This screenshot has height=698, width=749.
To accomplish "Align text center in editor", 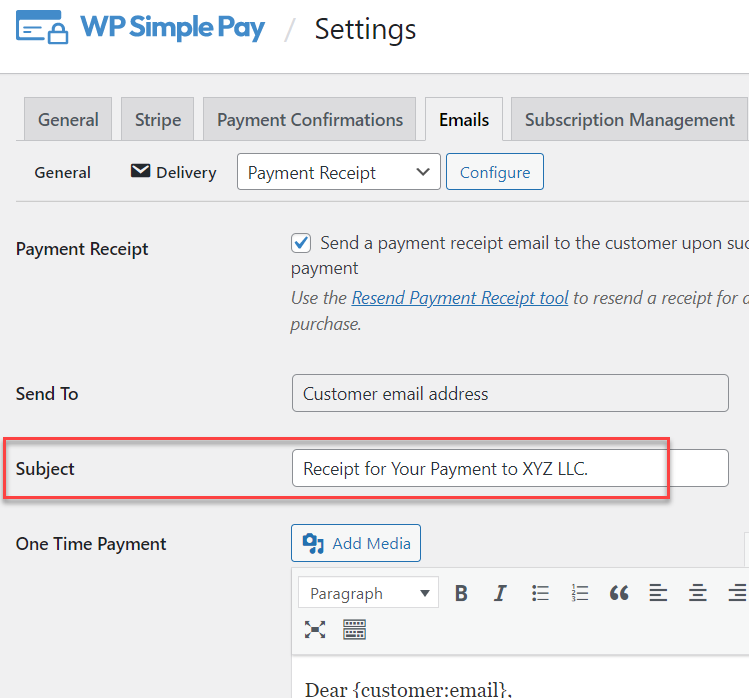I will point(697,593).
